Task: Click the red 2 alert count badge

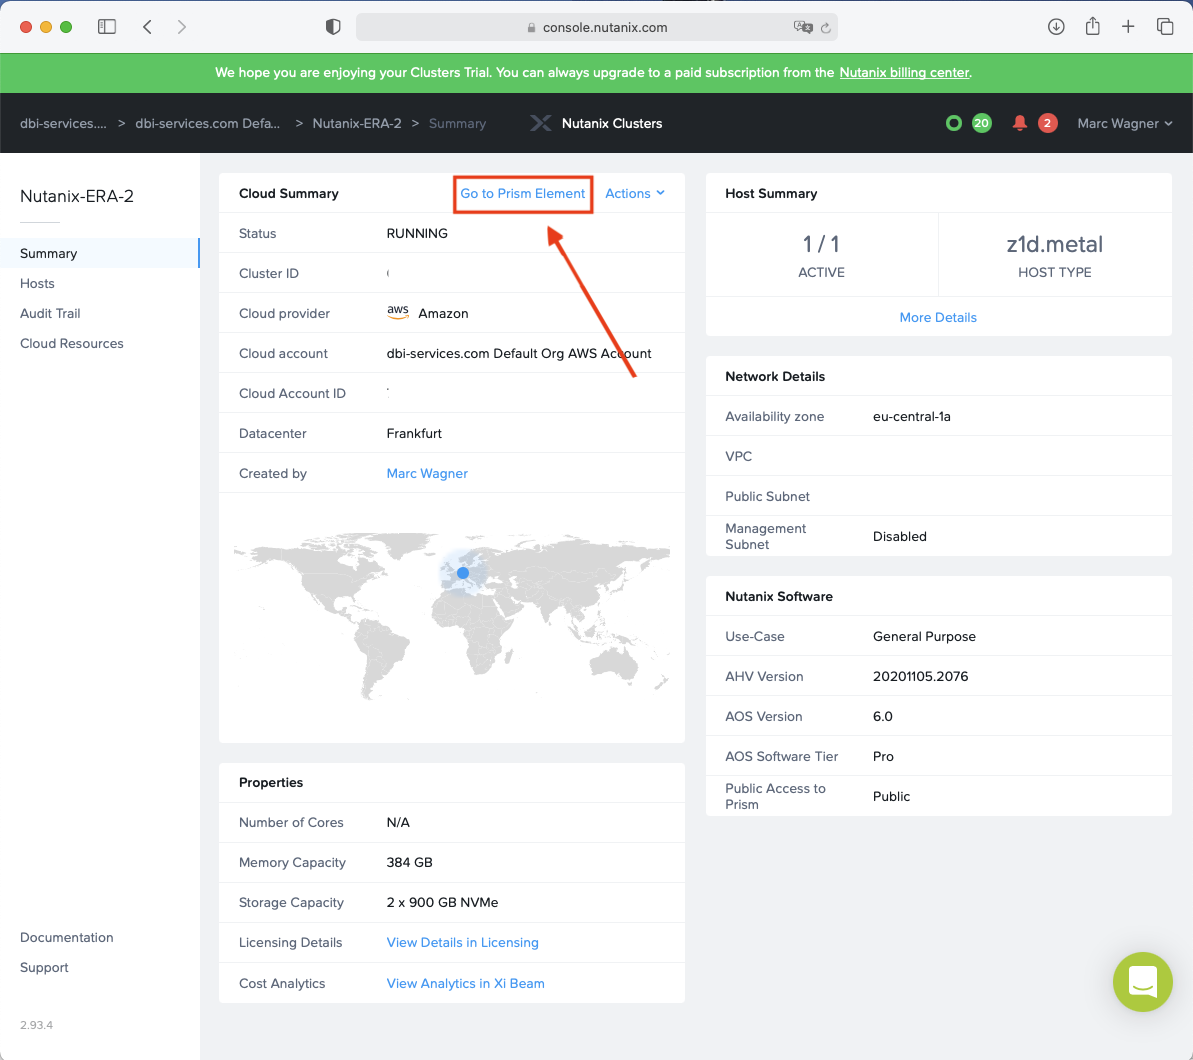Action: coord(1047,123)
